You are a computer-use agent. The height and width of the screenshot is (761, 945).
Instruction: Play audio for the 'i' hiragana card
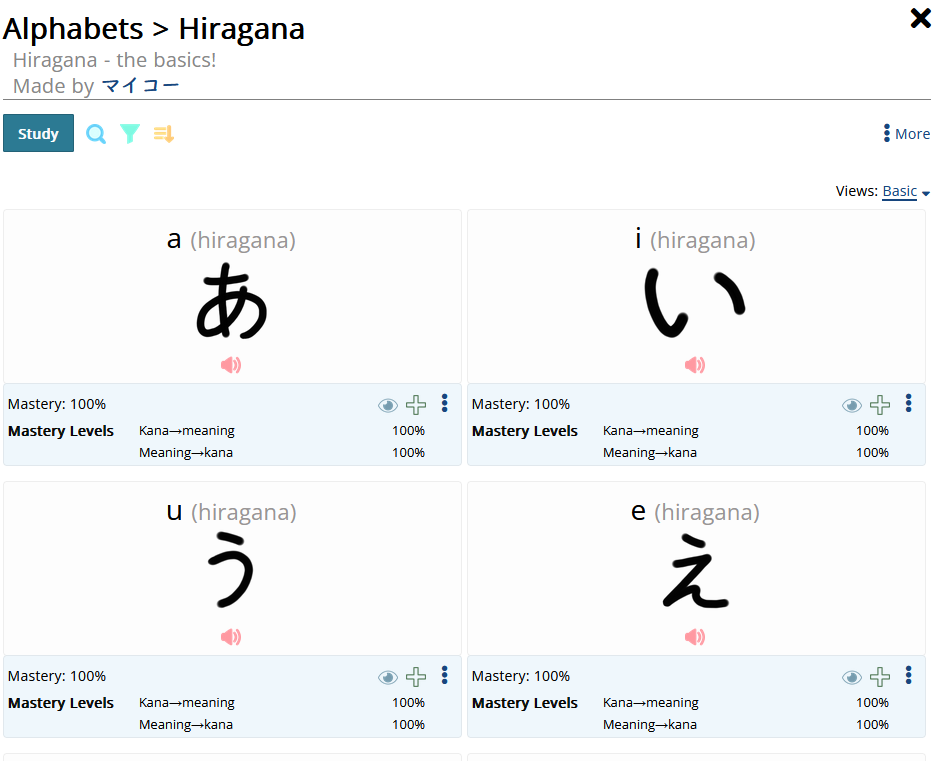(695, 365)
